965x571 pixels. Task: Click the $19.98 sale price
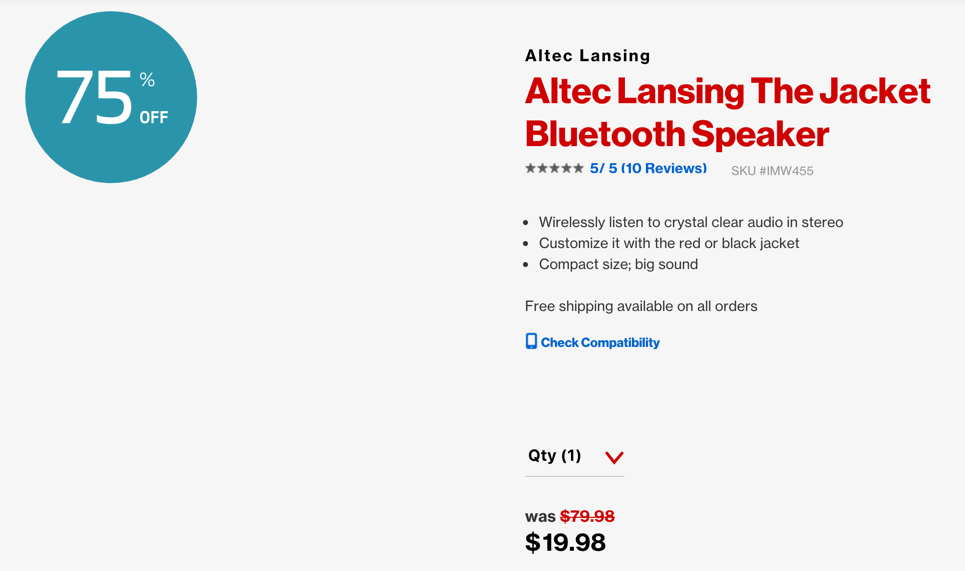pyautogui.click(x=565, y=543)
